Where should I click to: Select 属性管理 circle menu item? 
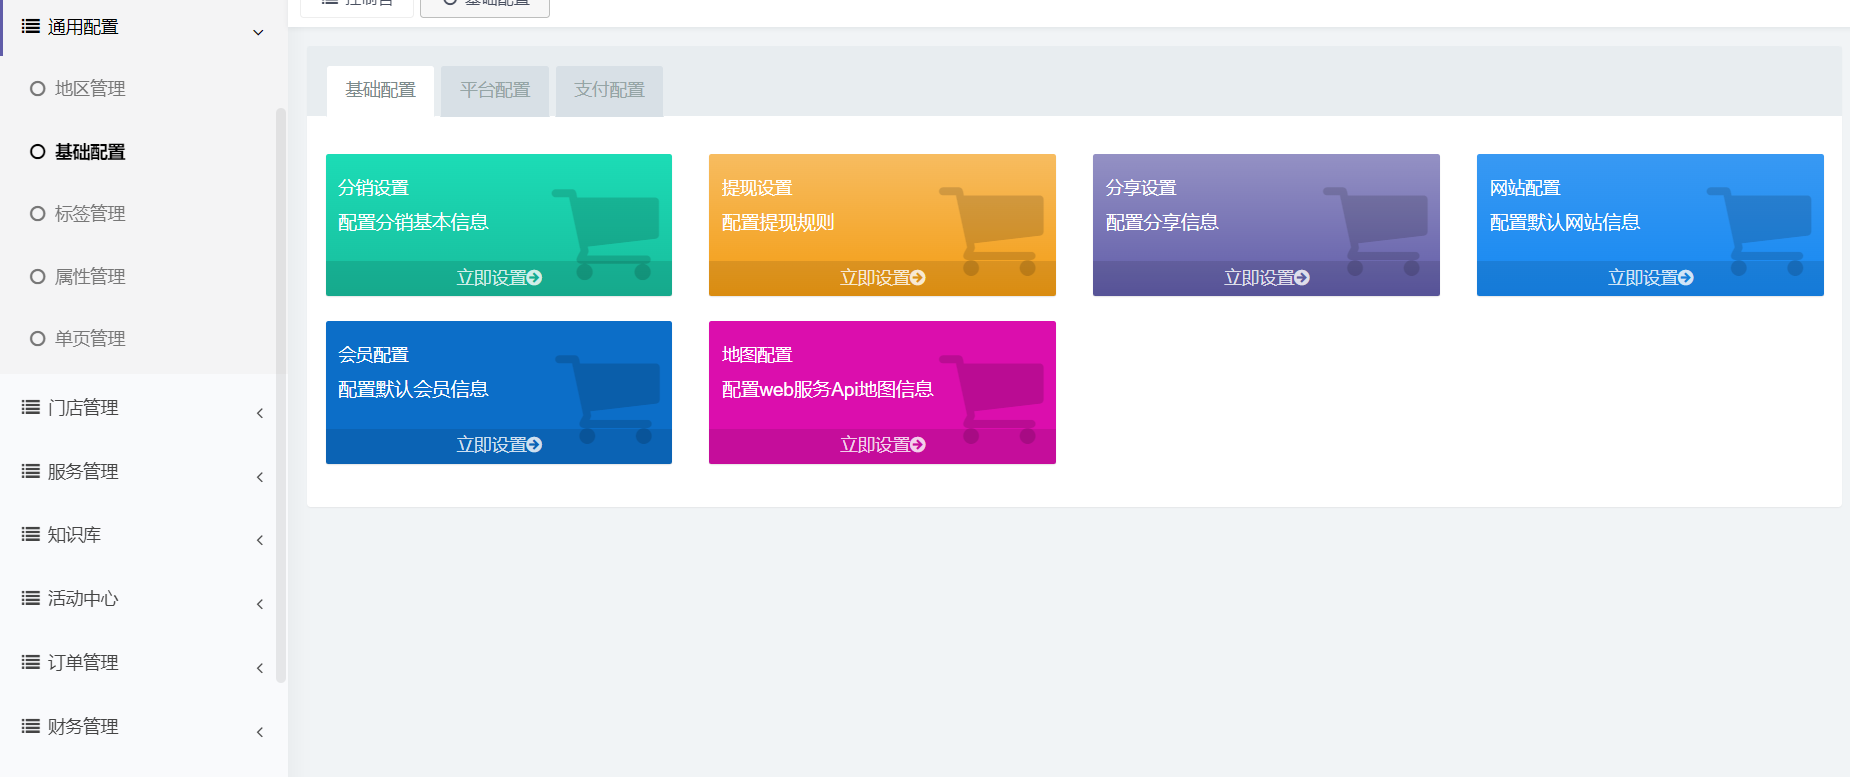[x=38, y=277]
